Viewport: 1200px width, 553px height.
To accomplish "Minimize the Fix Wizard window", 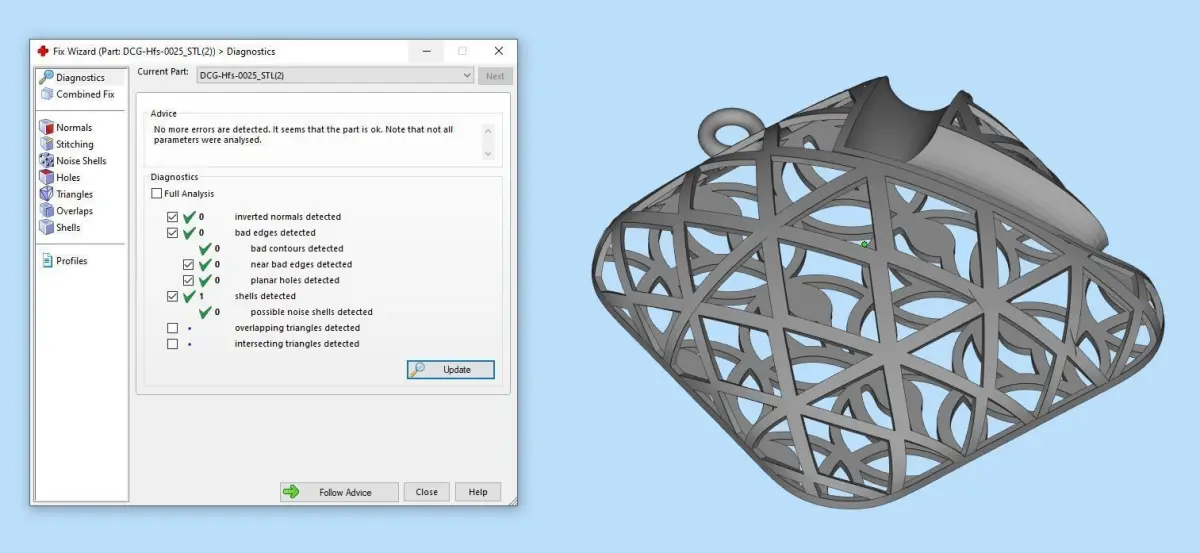I will (x=425, y=51).
